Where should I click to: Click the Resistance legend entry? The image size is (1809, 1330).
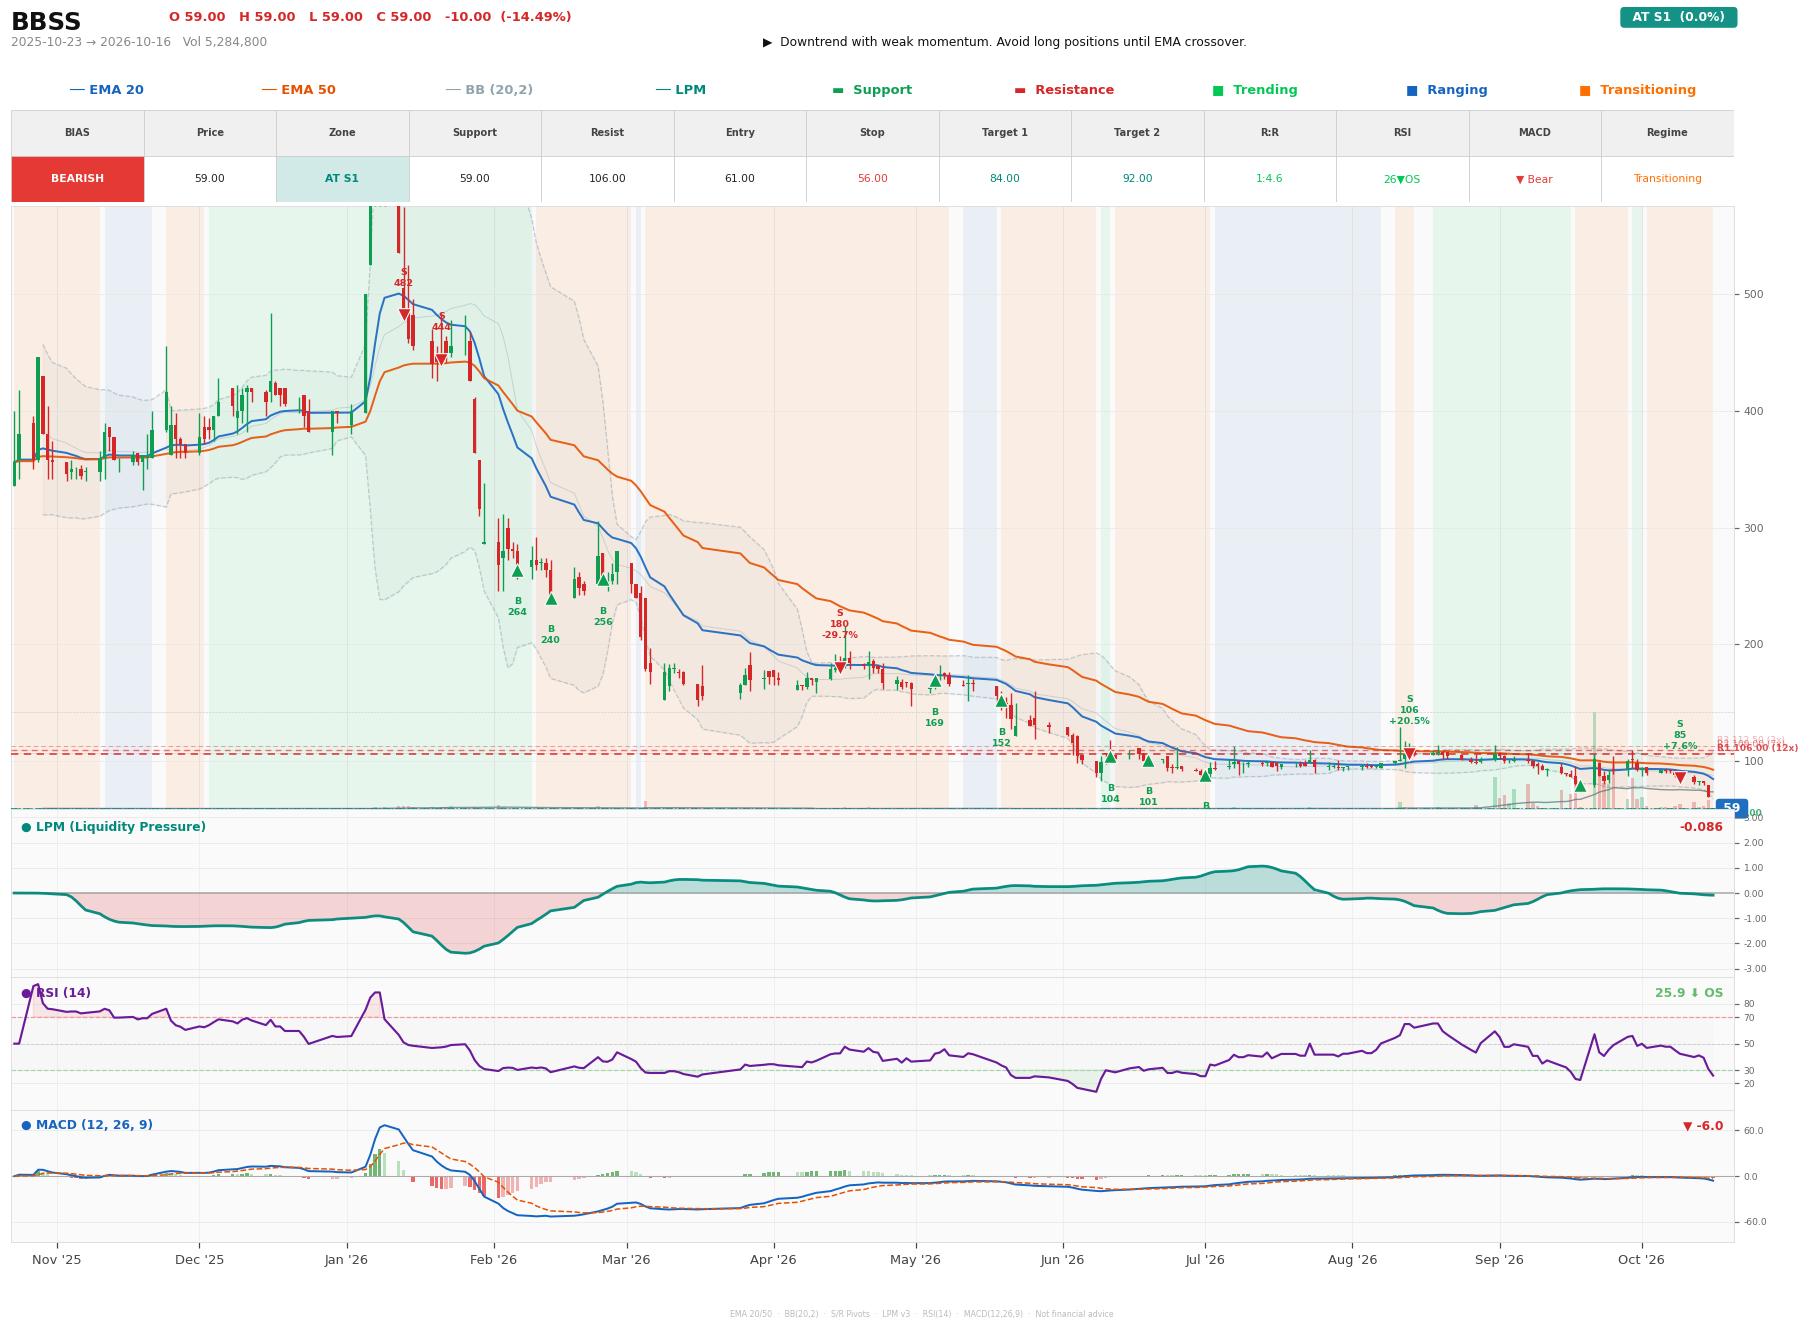coord(1064,90)
